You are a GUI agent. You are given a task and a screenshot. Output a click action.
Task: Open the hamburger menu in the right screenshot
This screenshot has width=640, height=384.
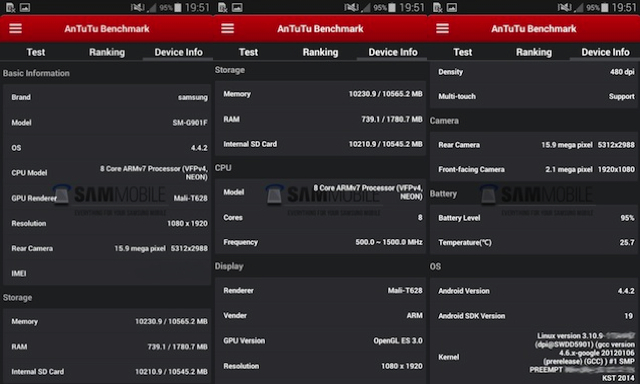pos(442,29)
